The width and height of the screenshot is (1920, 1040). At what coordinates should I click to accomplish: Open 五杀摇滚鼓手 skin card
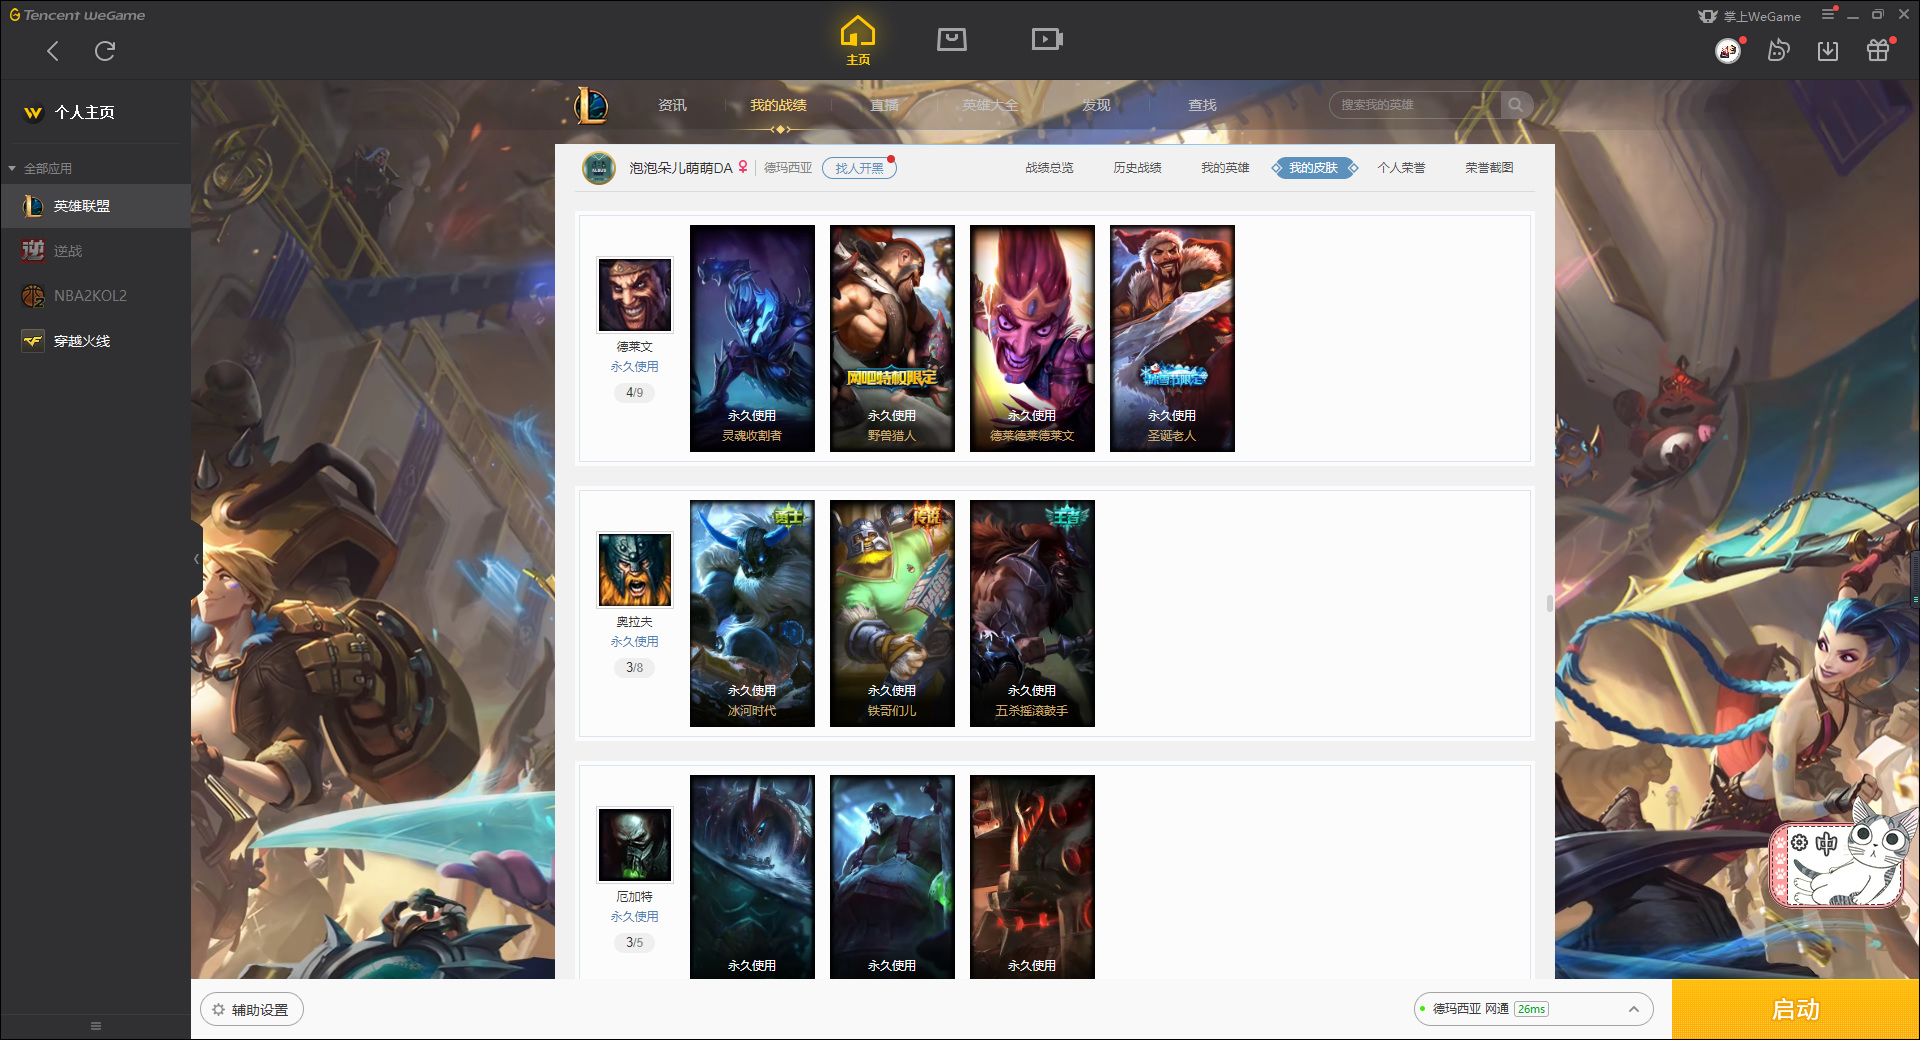coord(1032,613)
